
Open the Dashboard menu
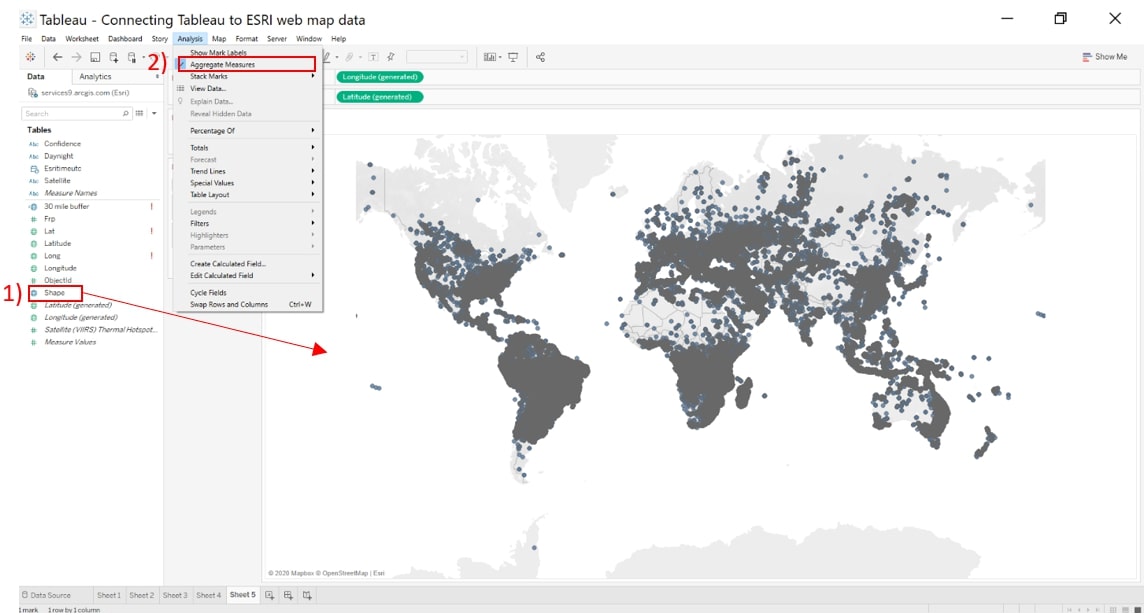125,39
